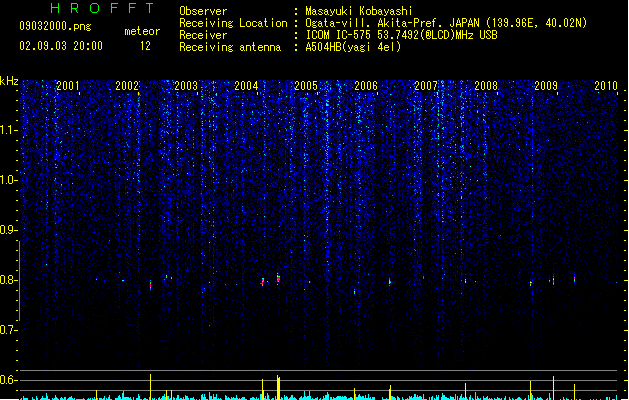
Task: Click the red meteor echo between 2002 and 2003
Action: pos(150,285)
